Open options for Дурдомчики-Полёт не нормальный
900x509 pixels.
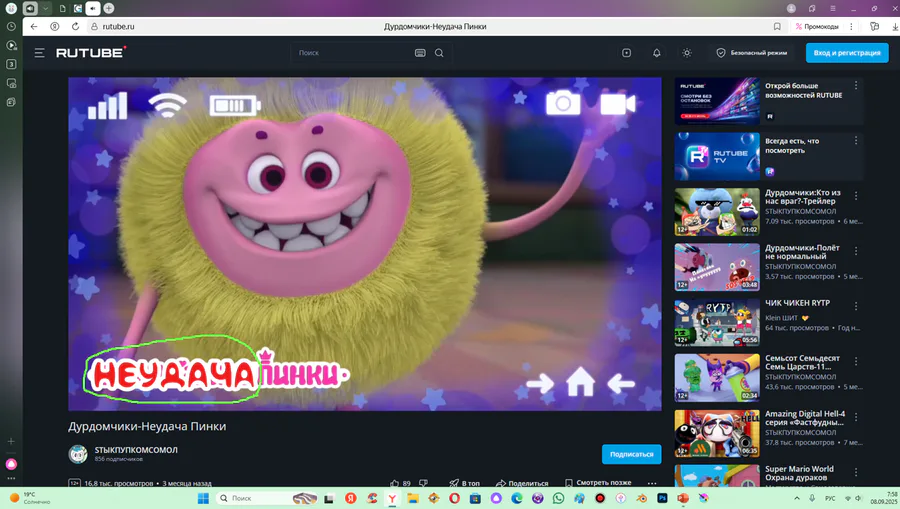click(x=856, y=251)
